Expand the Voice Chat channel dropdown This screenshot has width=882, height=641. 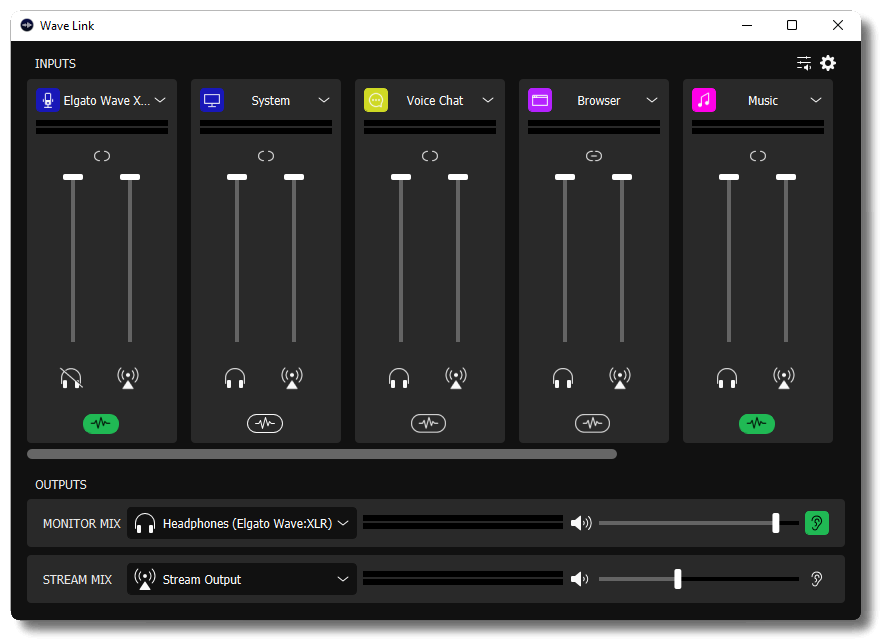pos(488,100)
